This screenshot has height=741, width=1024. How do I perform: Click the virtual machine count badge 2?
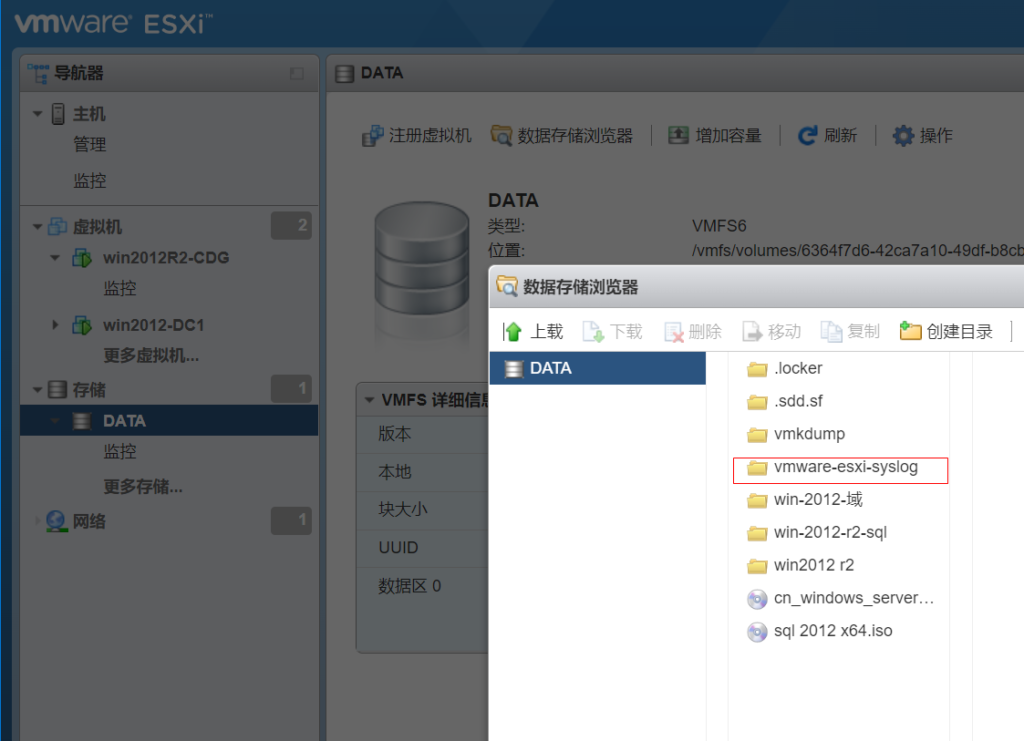click(x=291, y=225)
